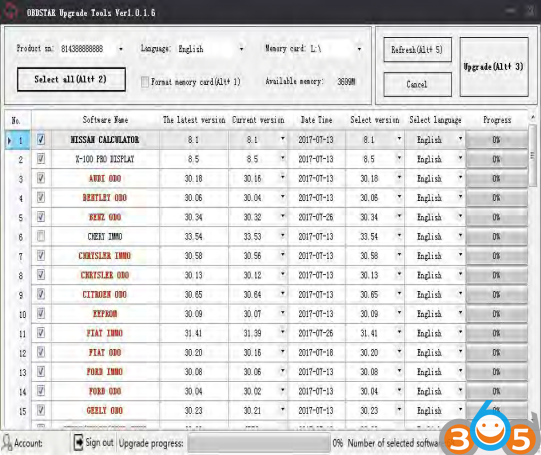The image size is (541, 455).
Task: Uncheck the BENTLEY ODO checkbox
Action: 41,197
